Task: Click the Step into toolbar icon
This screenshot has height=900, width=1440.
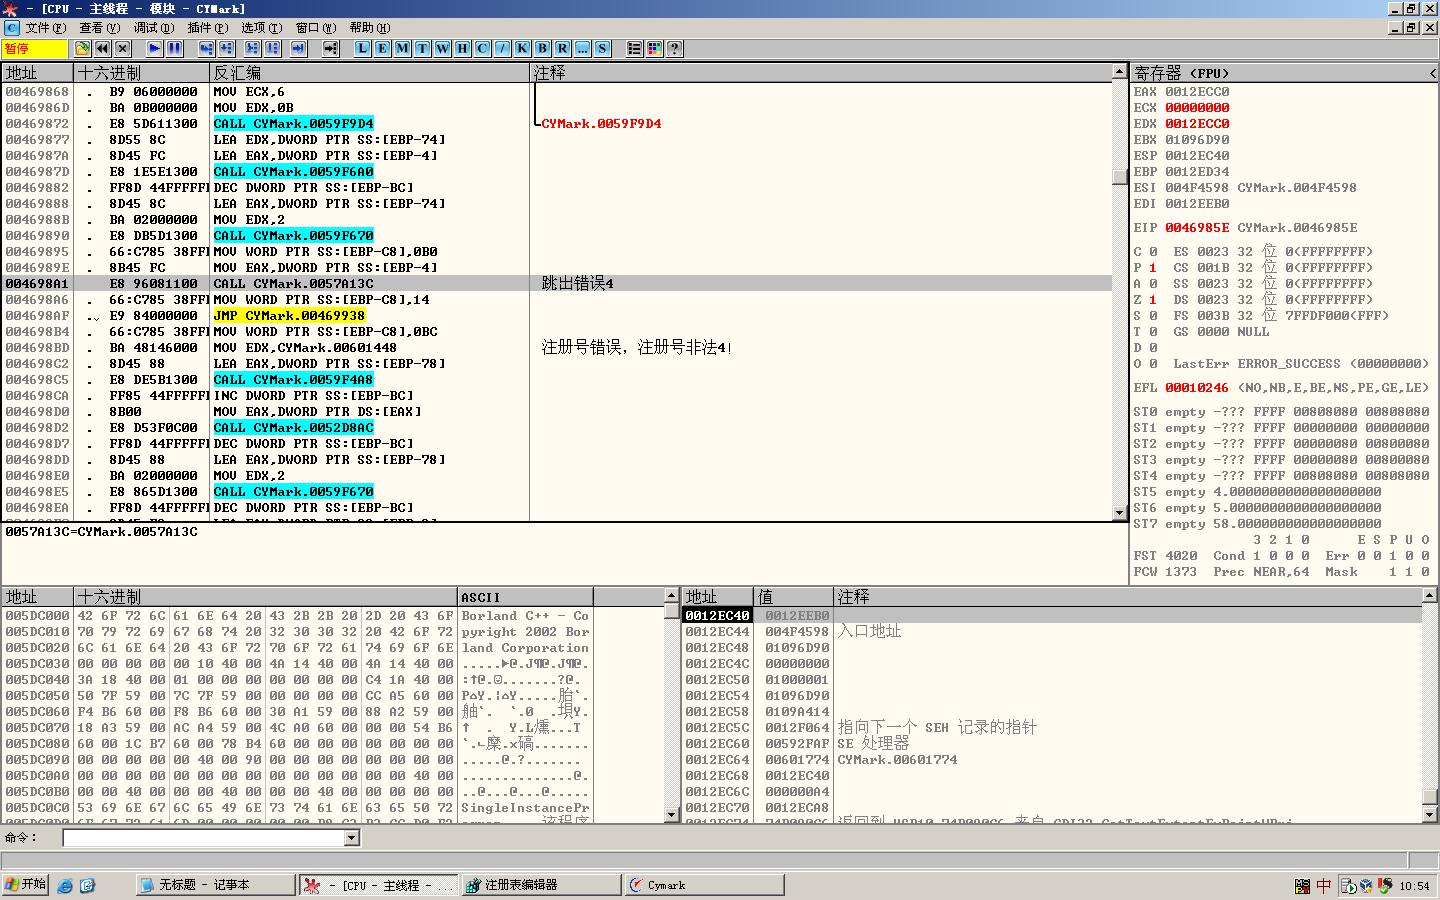Action: (206, 48)
